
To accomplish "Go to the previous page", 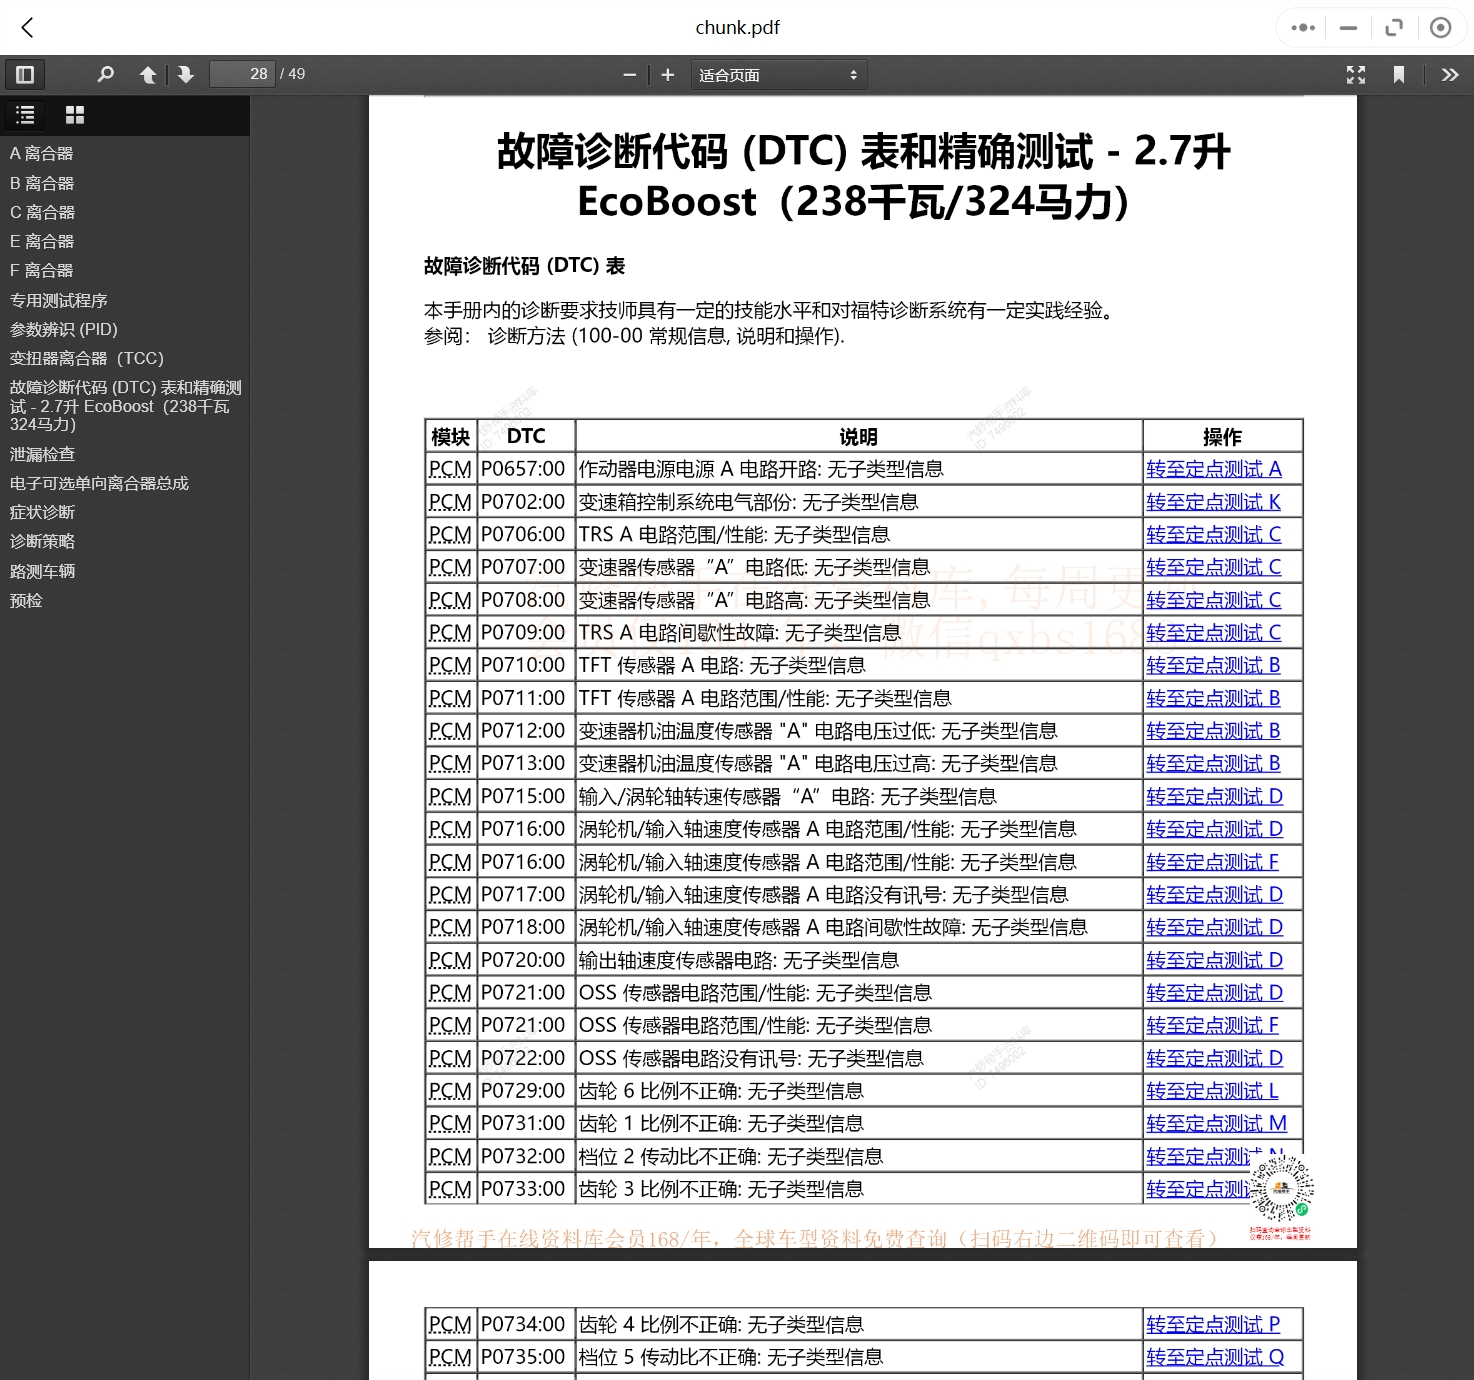I will click(x=147, y=74).
